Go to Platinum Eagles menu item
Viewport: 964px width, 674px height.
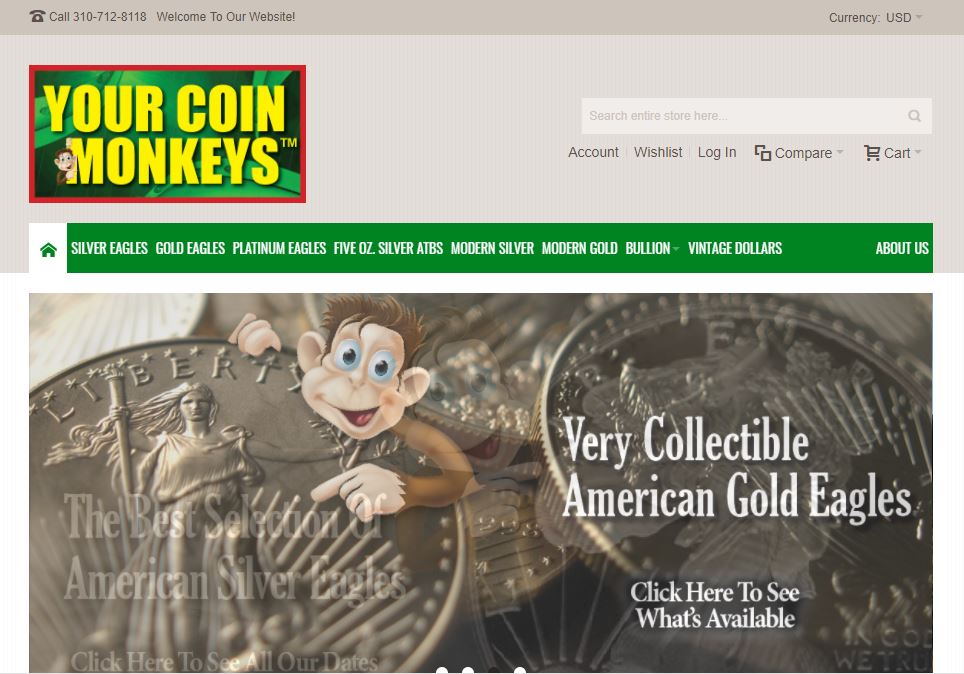point(279,248)
